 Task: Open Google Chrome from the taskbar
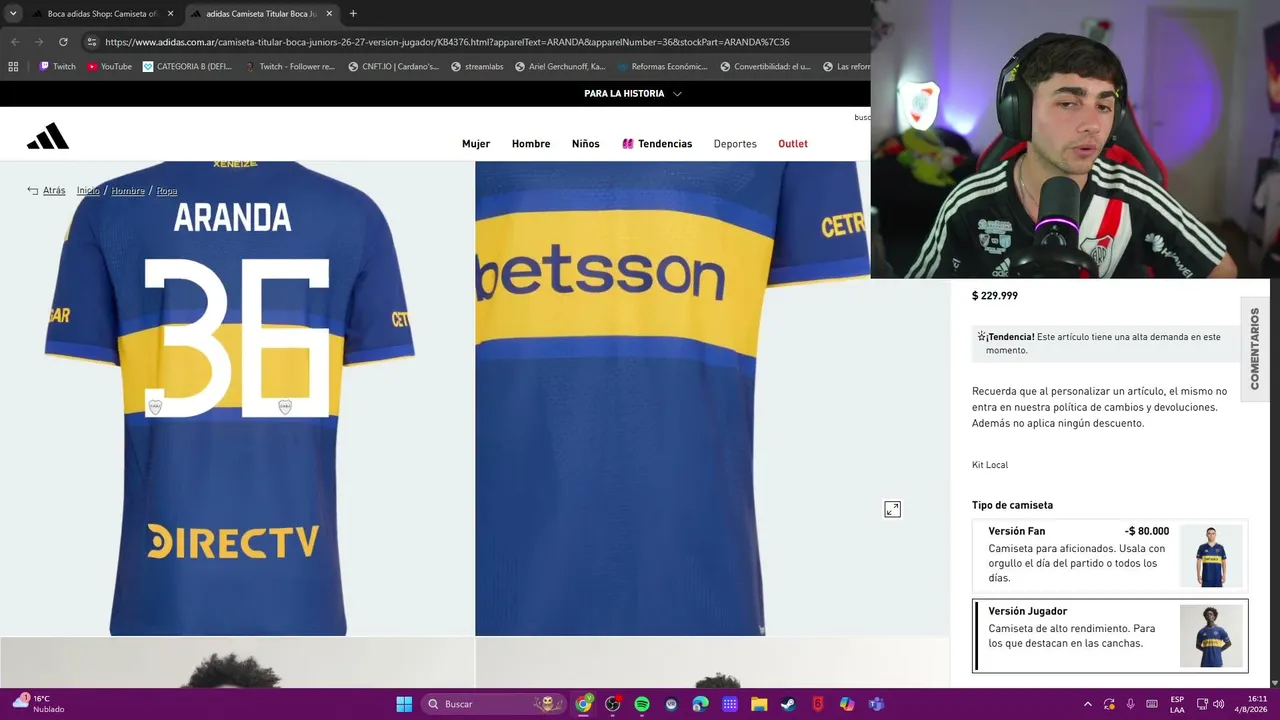(583, 704)
